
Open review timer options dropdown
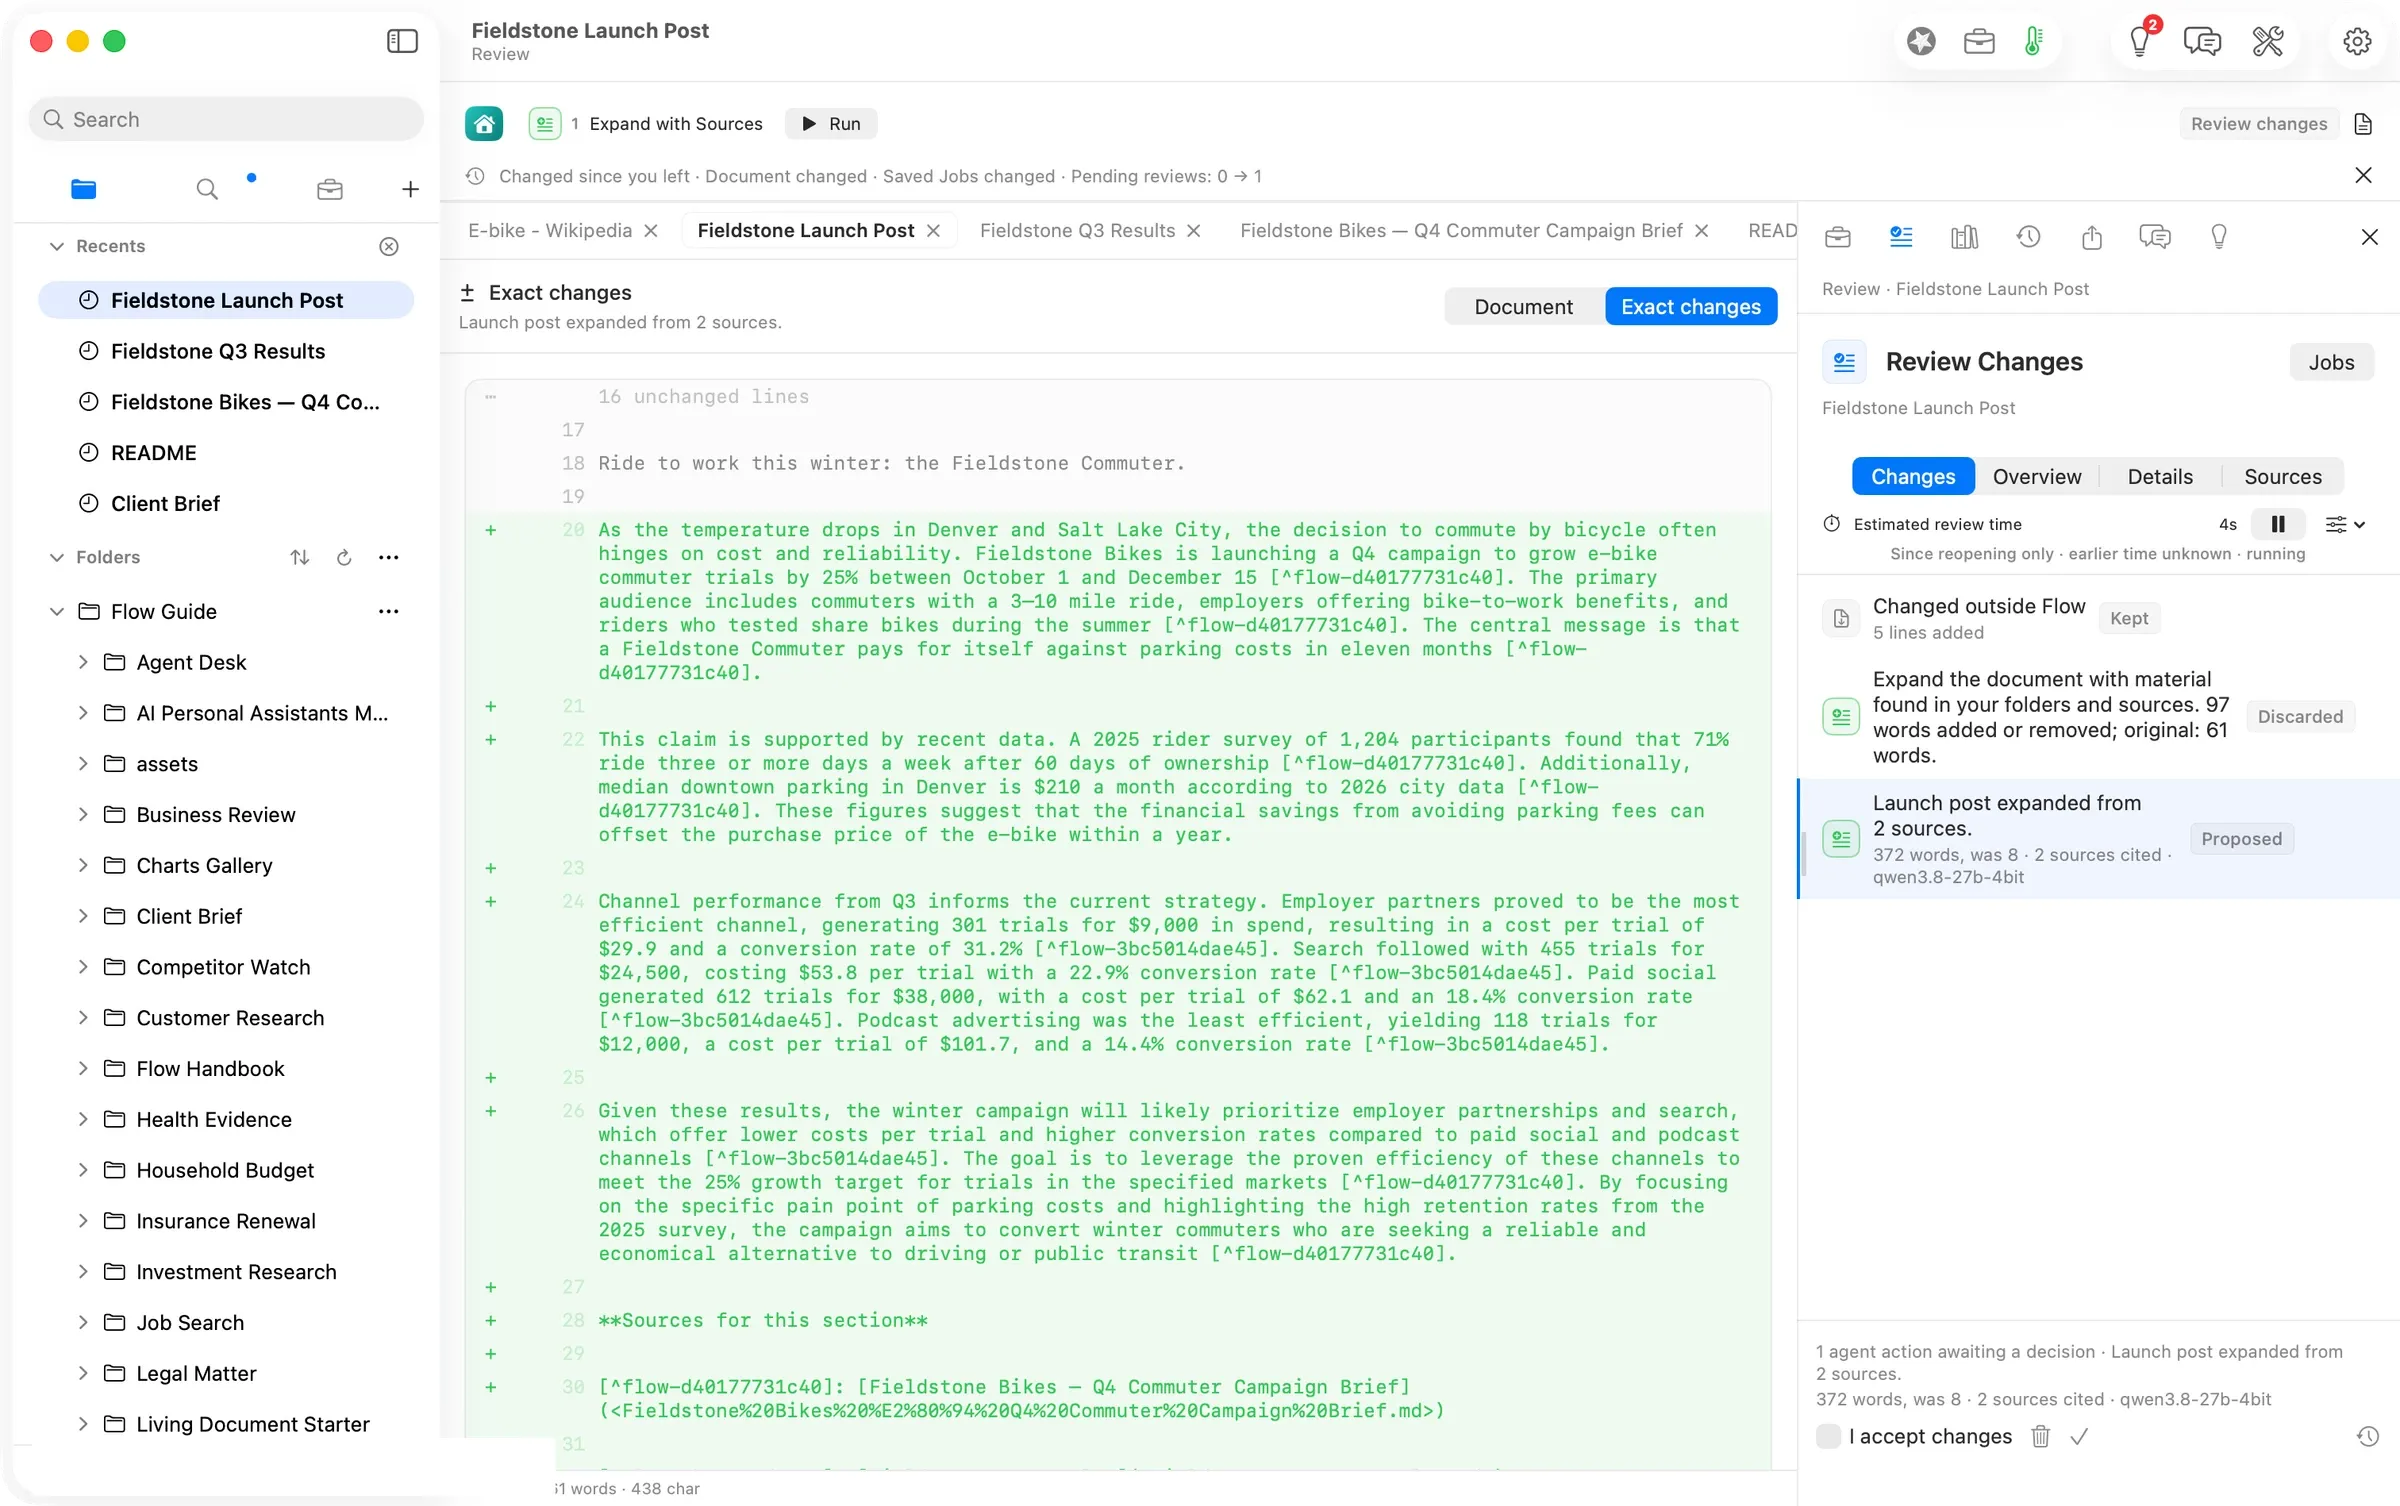coord(2345,524)
